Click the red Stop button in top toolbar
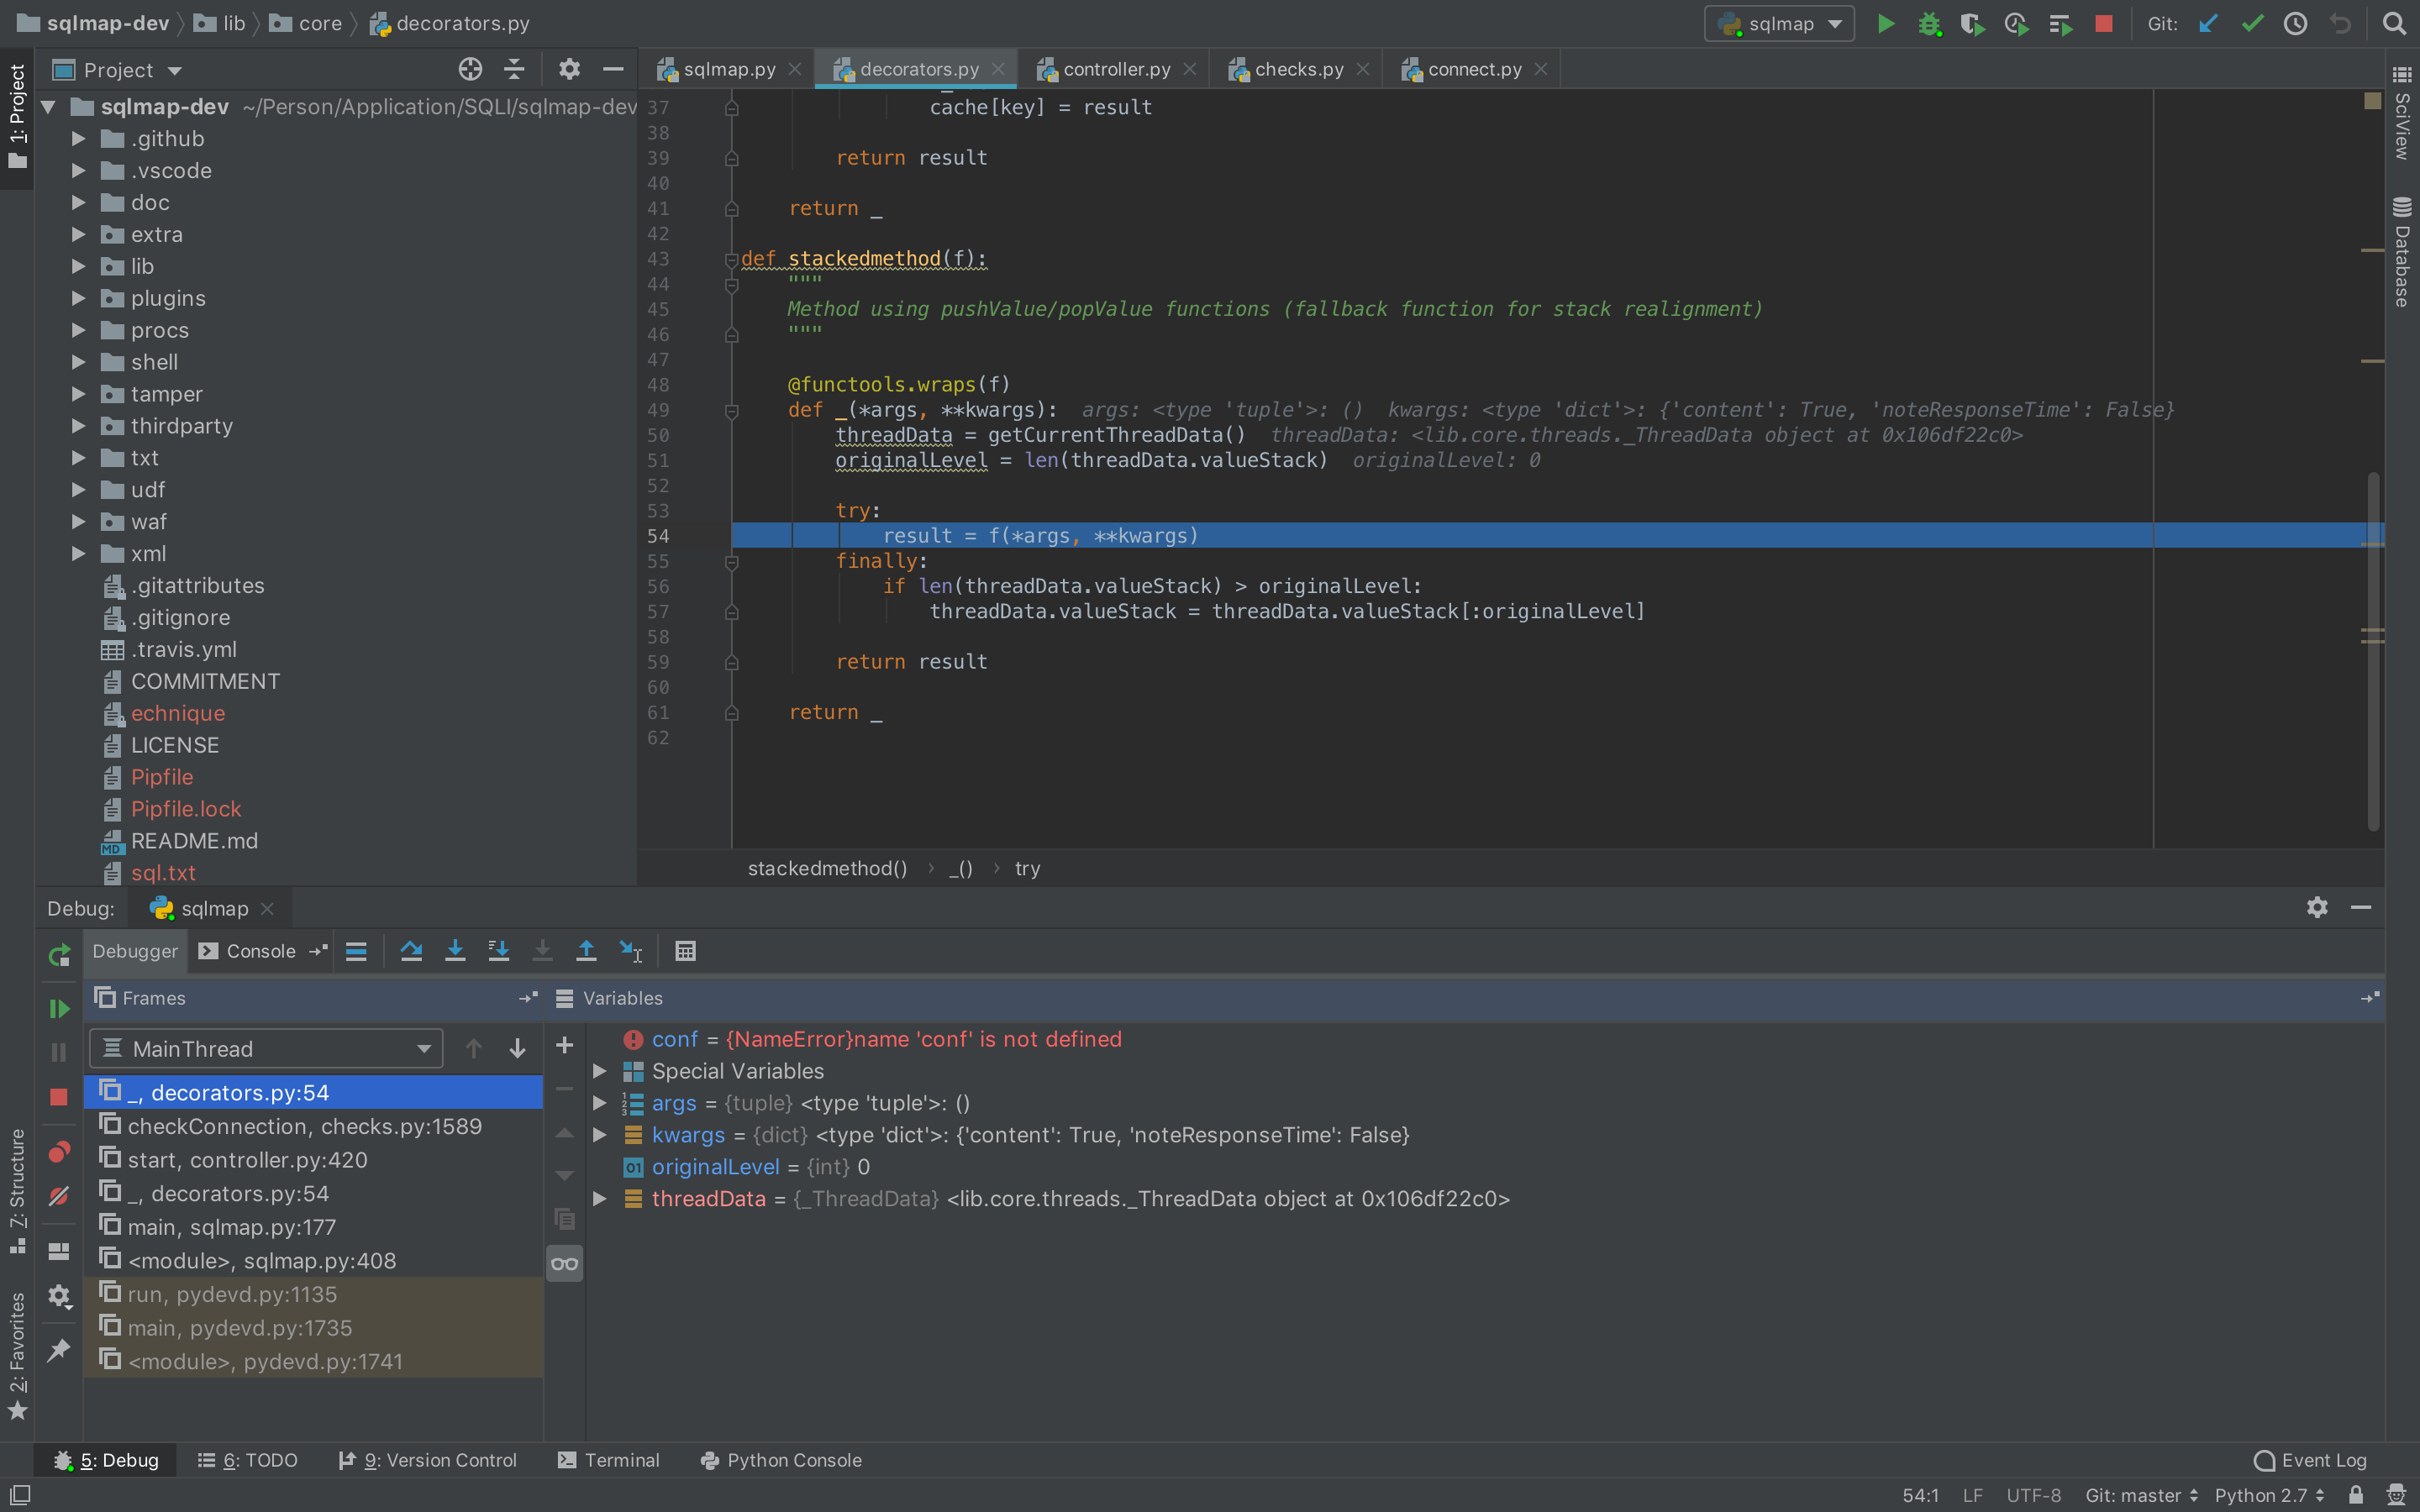This screenshot has height=1512, width=2420. click(x=2104, y=24)
